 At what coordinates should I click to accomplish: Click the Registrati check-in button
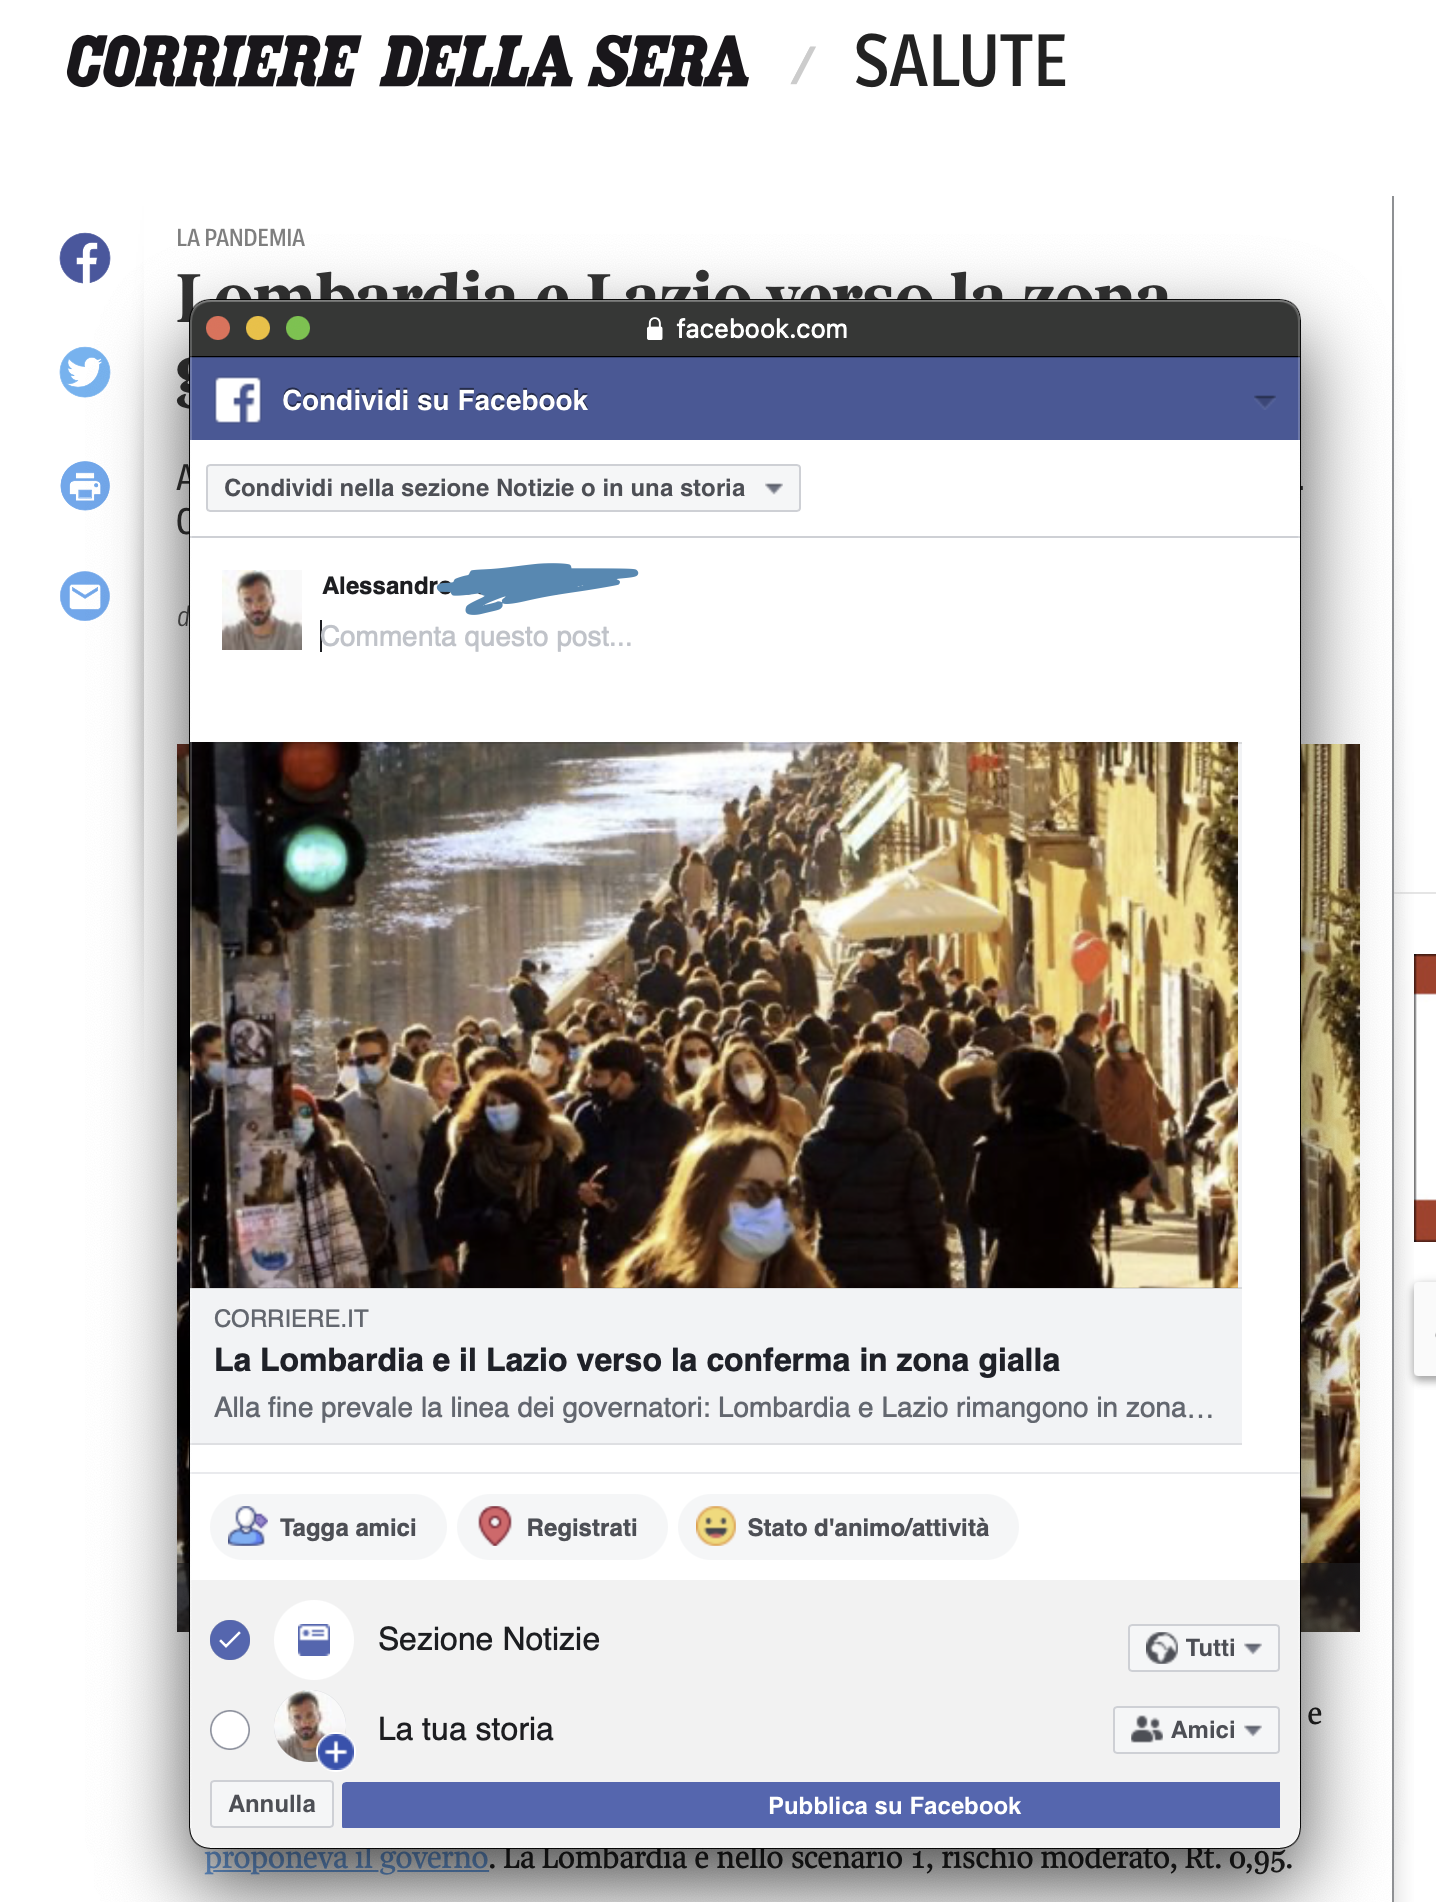[562, 1527]
